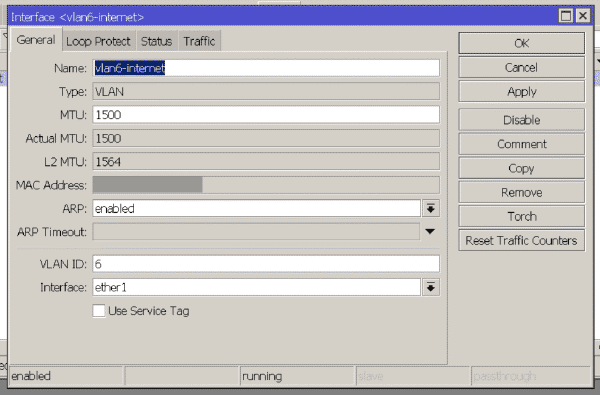Click the MTU input field
Image resolution: width=600 pixels, height=395 pixels.
[266, 115]
